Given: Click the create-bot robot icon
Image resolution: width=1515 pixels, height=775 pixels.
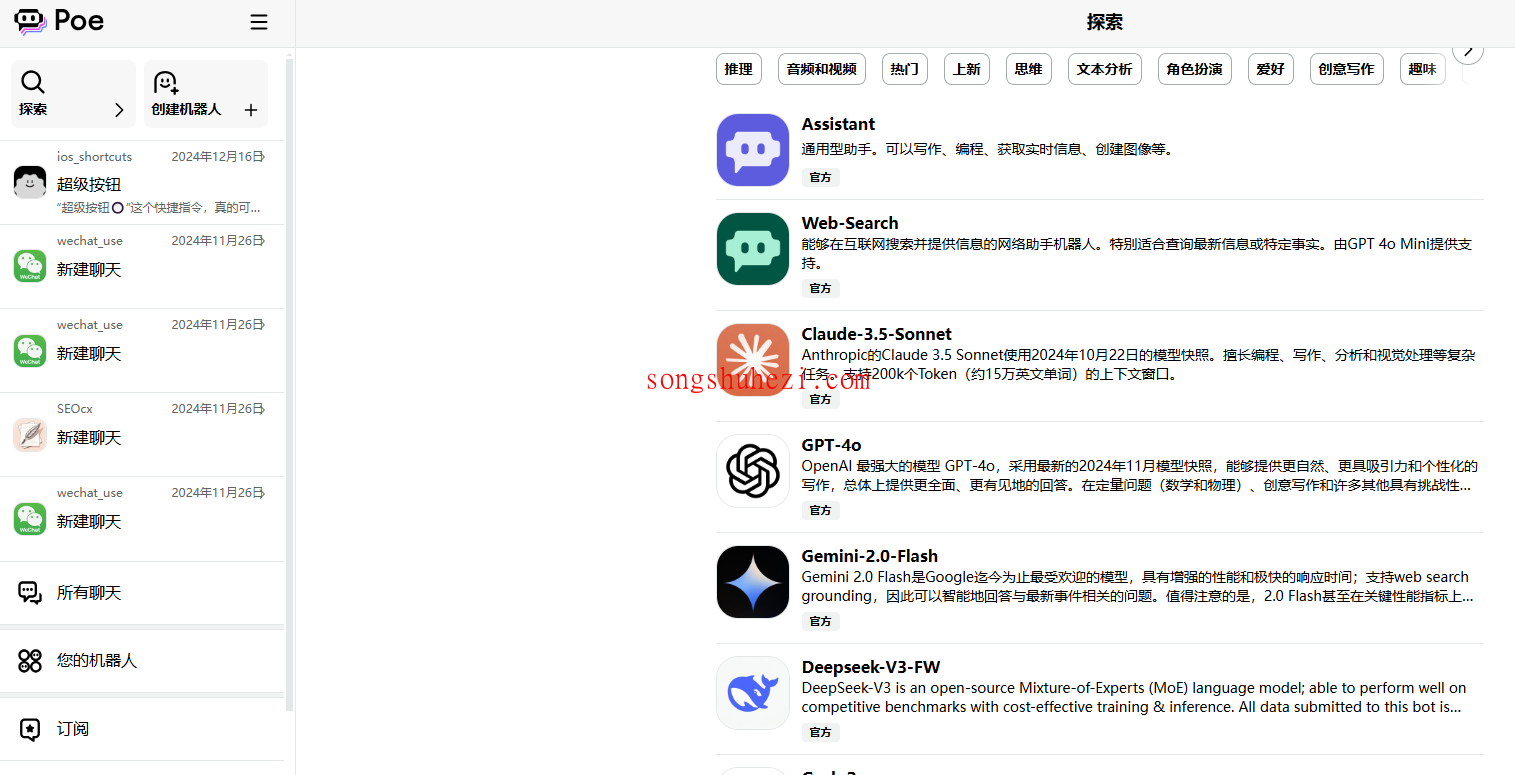Looking at the screenshot, I should [x=165, y=82].
